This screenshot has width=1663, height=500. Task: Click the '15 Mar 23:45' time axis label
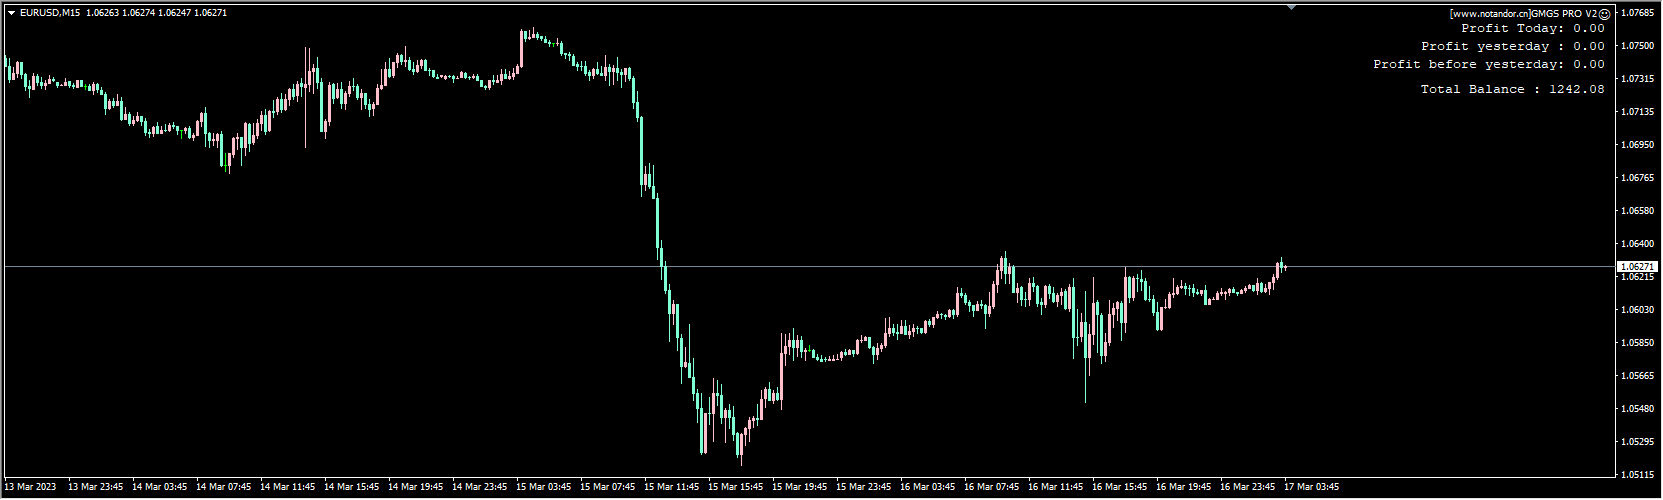[x=864, y=488]
